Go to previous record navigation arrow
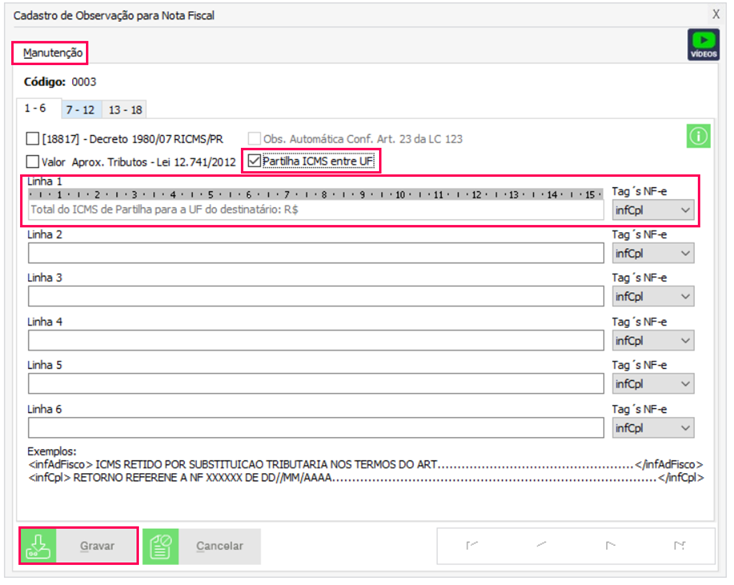 tap(541, 546)
